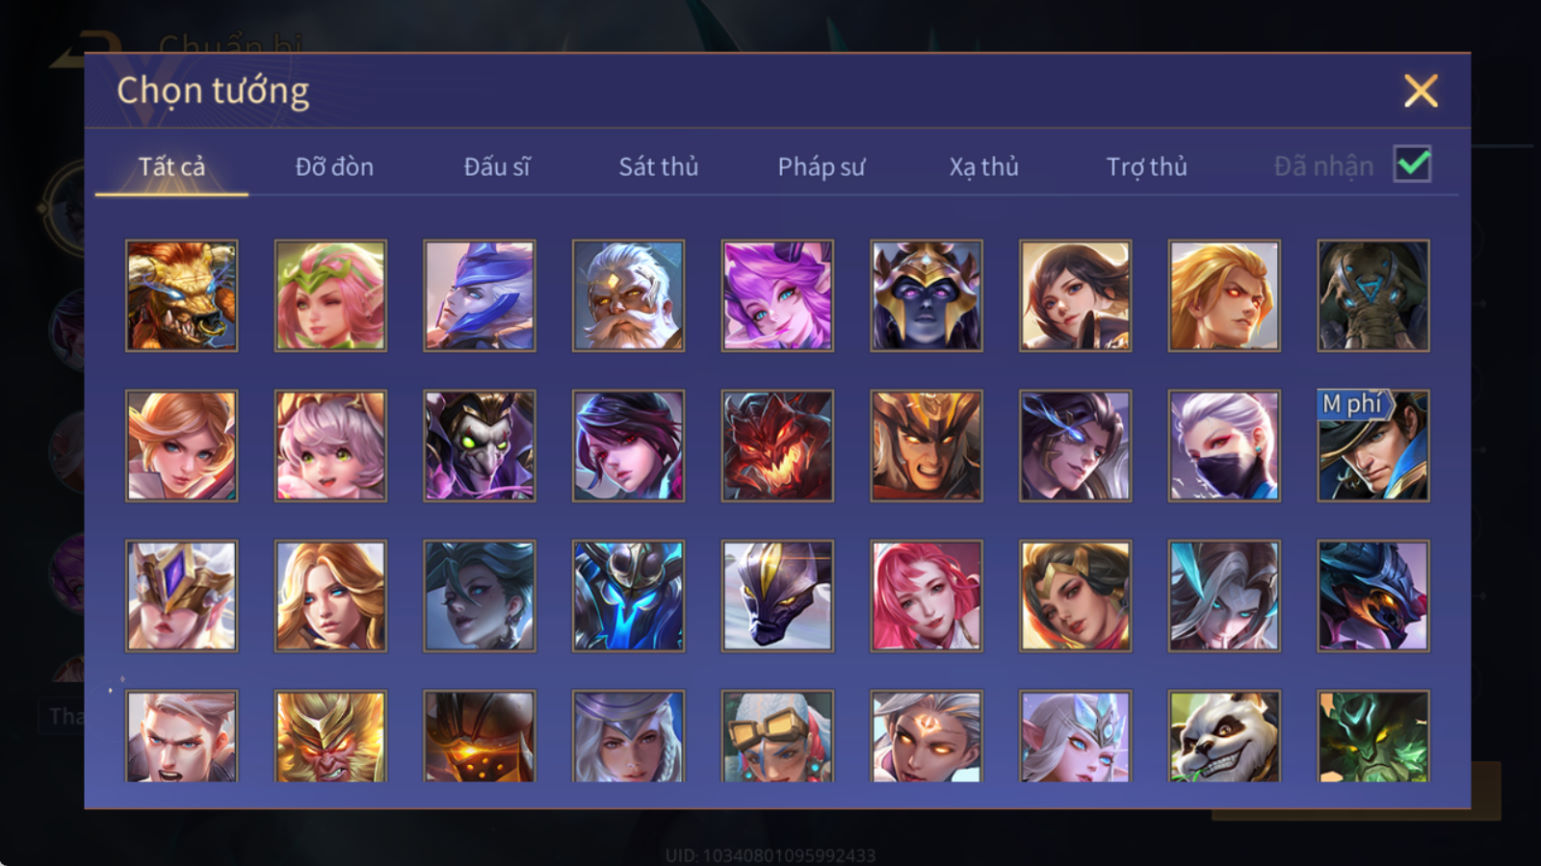
Task: Show the 'Pháp sư' hero category
Action: click(x=821, y=166)
